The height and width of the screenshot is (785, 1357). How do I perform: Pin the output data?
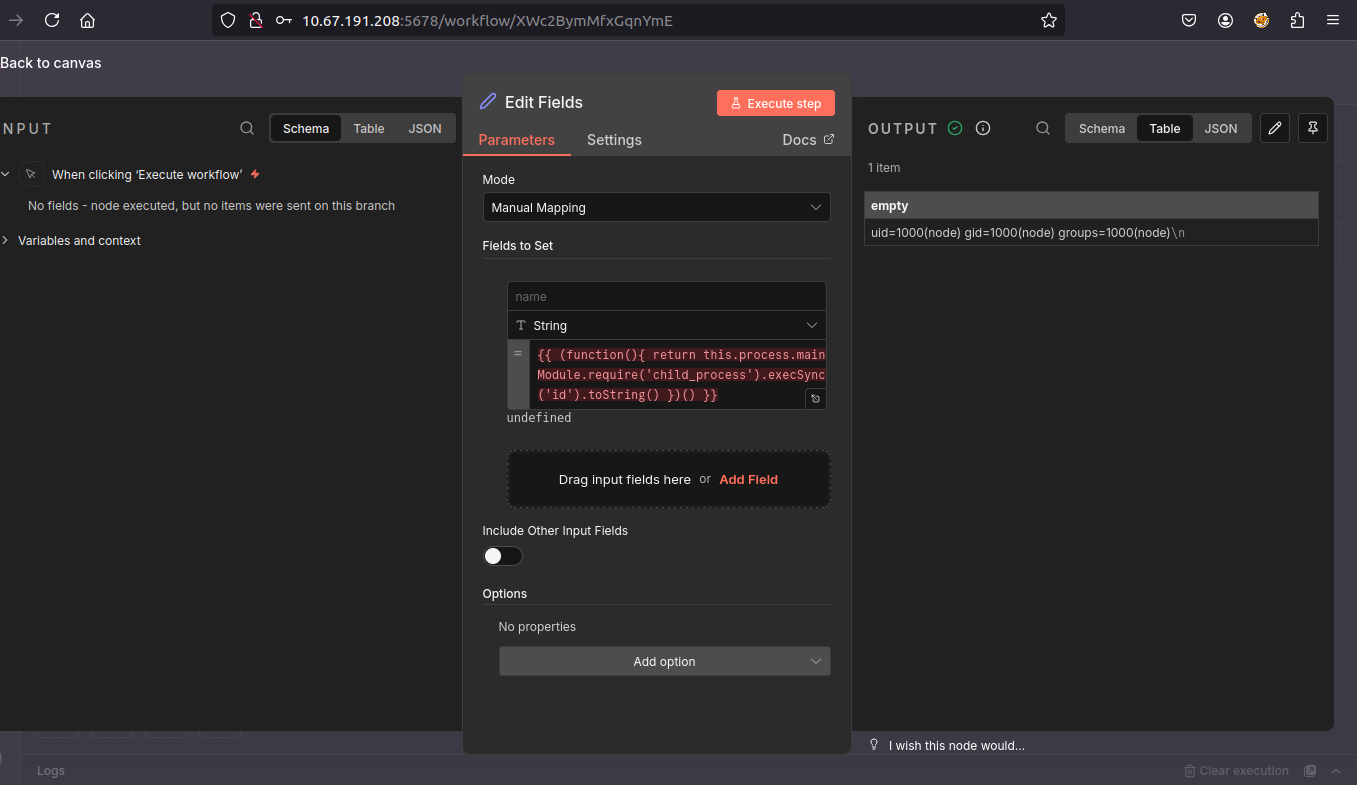tap(1312, 128)
